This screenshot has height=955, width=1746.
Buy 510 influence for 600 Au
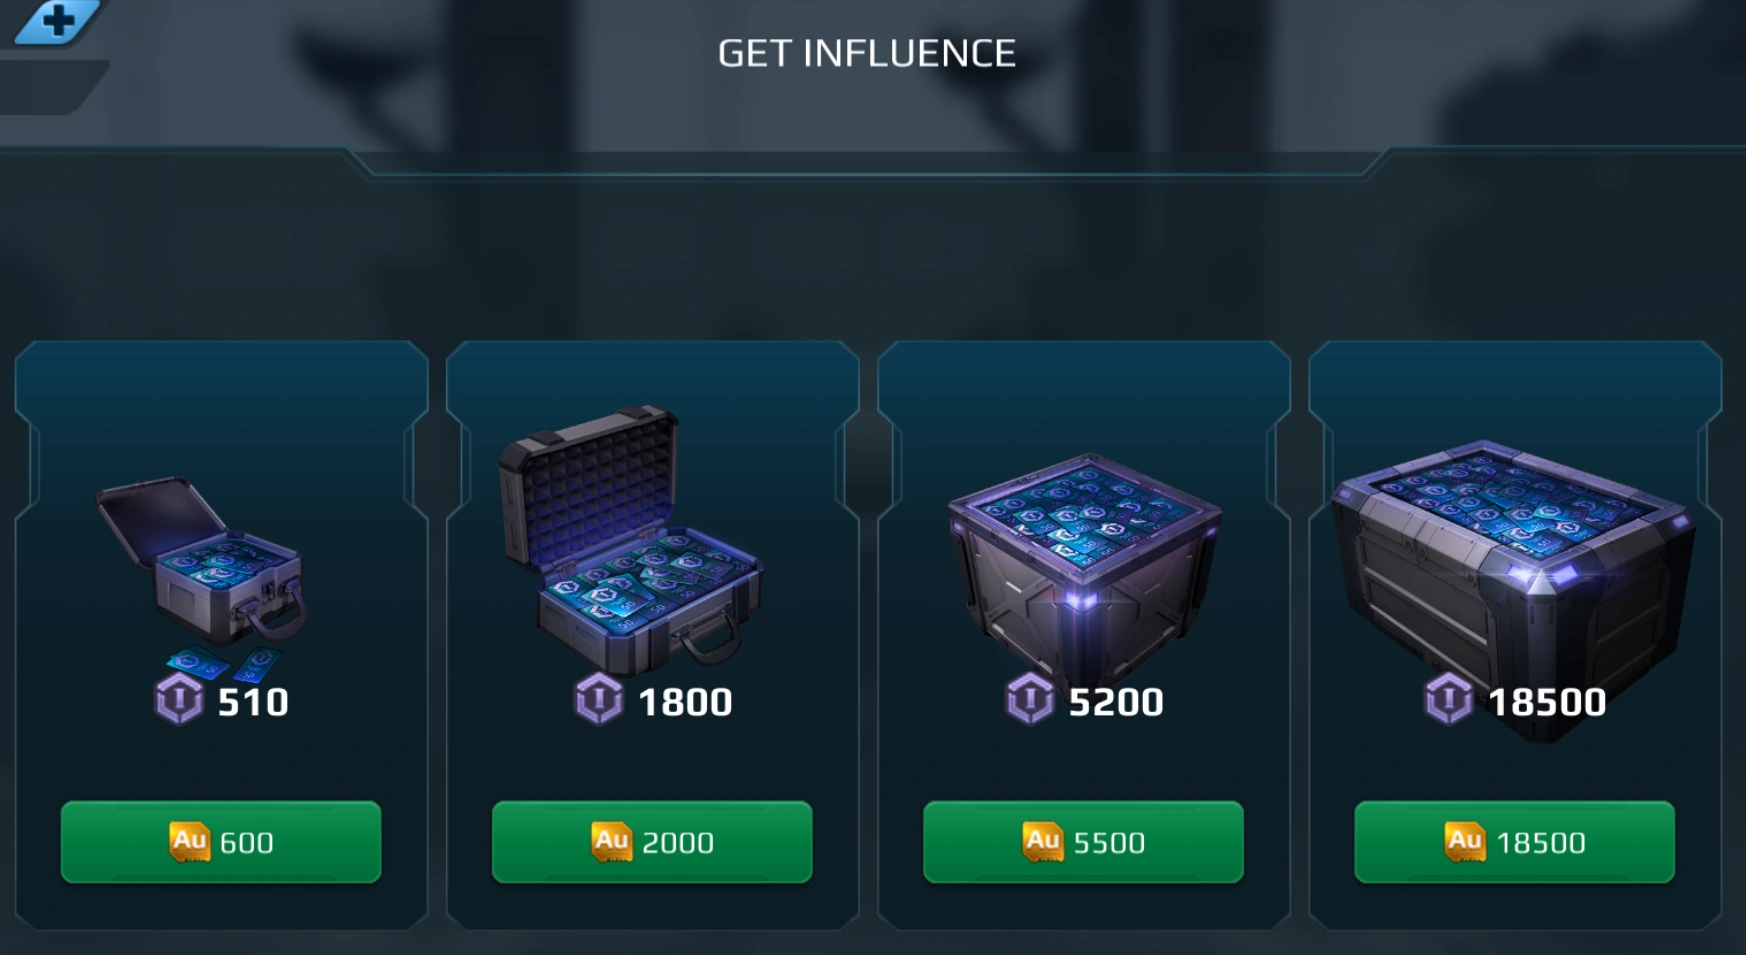point(221,842)
